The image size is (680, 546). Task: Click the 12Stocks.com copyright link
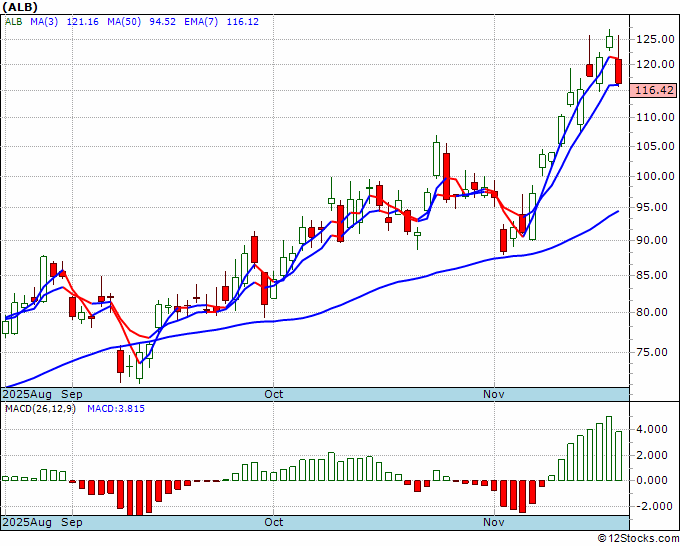[x=638, y=538]
